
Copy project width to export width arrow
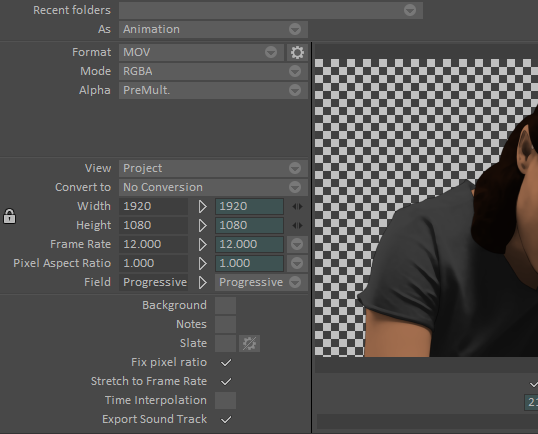tap(202, 207)
